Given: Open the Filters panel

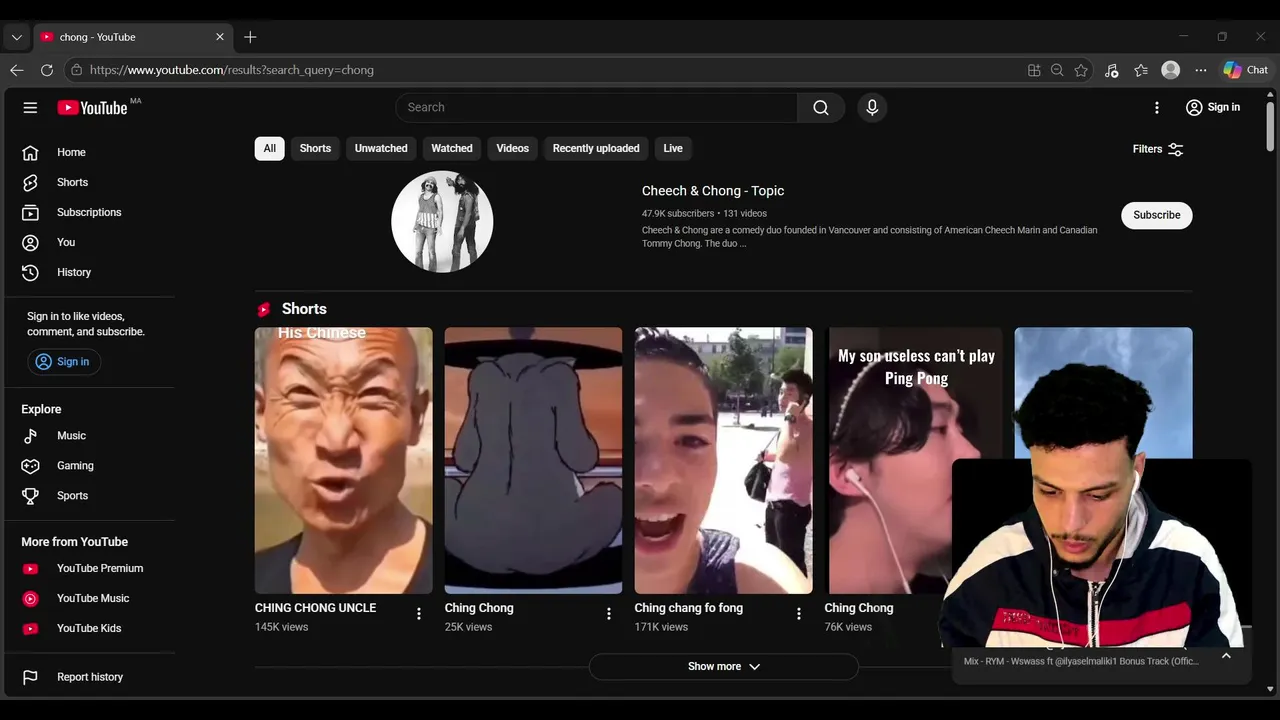Looking at the screenshot, I should 1158,149.
